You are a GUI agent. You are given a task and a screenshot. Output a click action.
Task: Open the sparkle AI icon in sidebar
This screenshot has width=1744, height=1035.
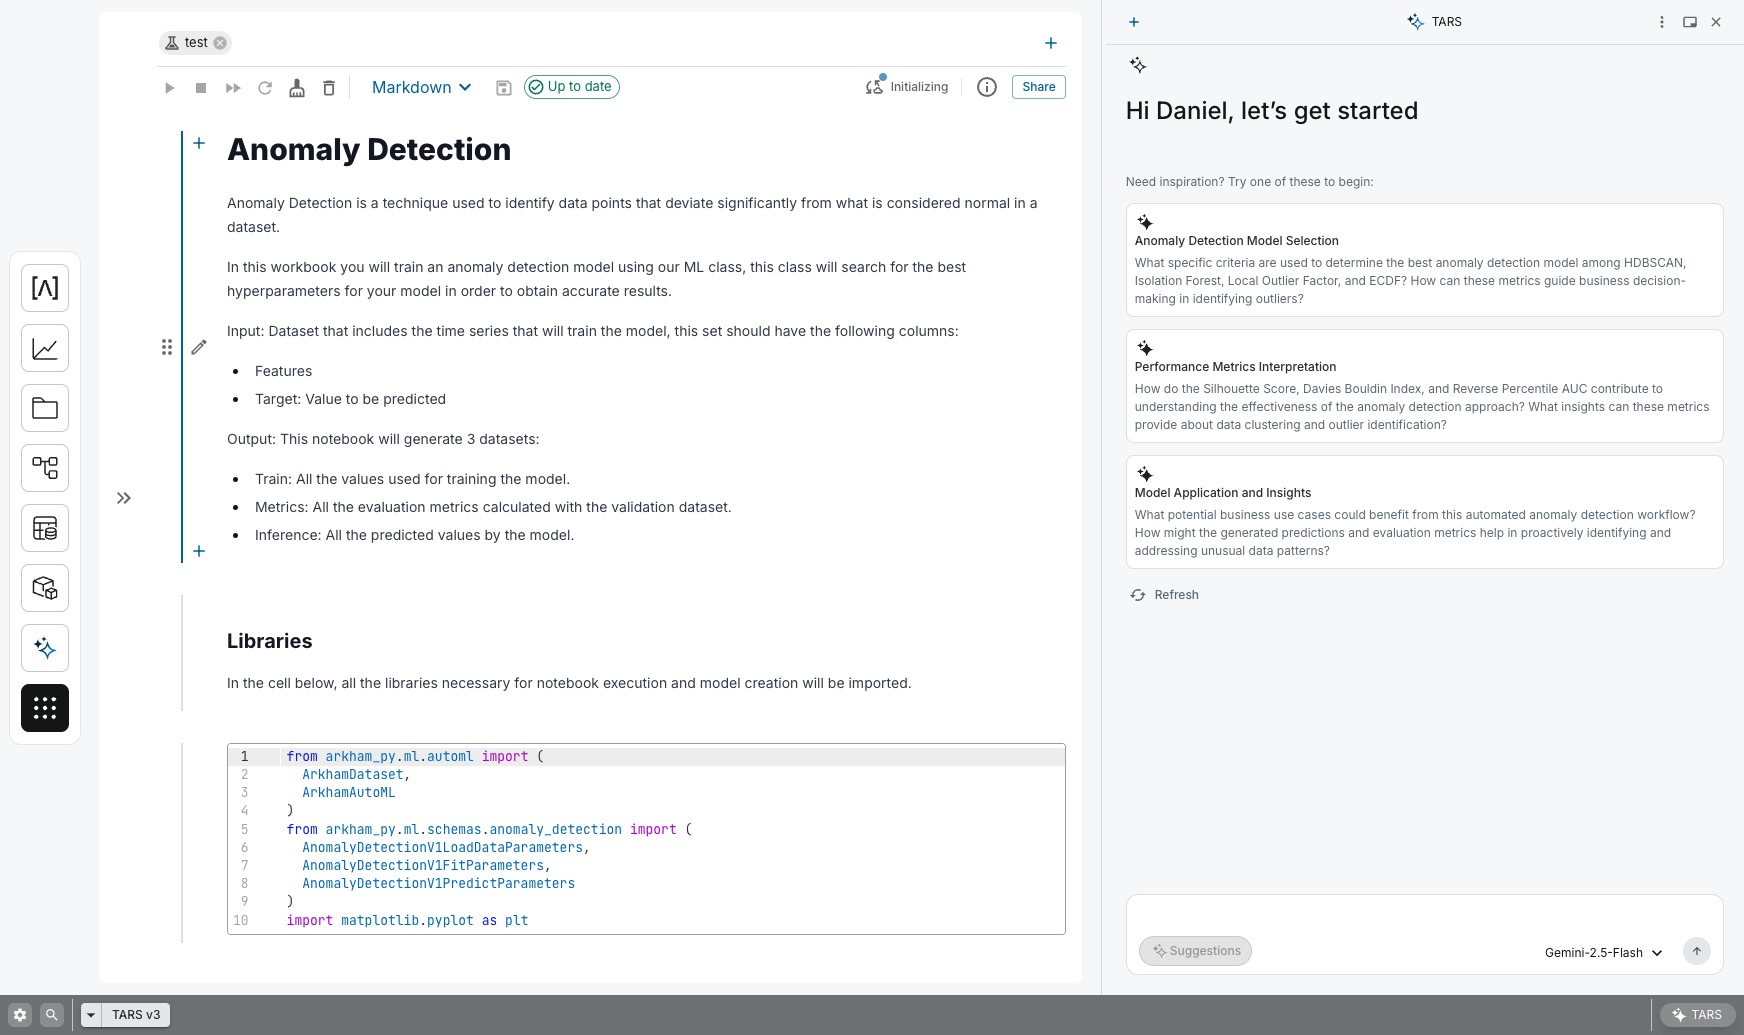tap(45, 648)
